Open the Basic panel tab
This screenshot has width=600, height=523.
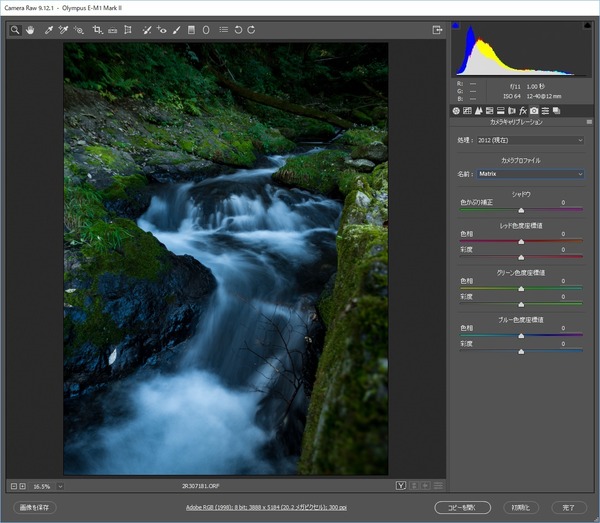coord(456,111)
